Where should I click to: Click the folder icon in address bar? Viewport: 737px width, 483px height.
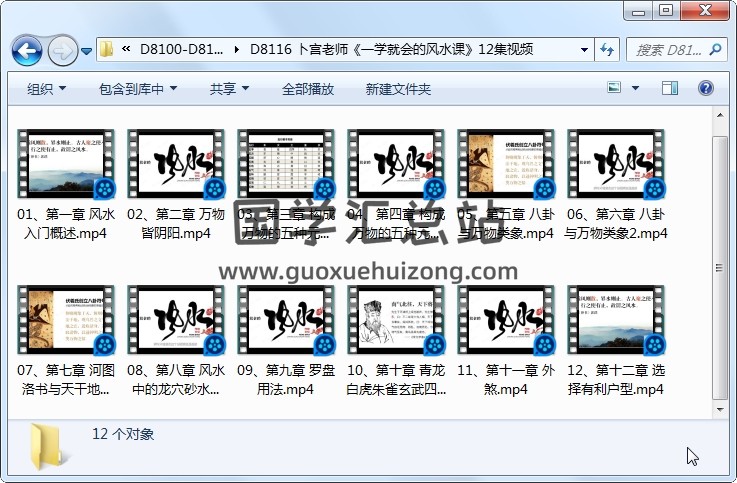[x=106, y=49]
